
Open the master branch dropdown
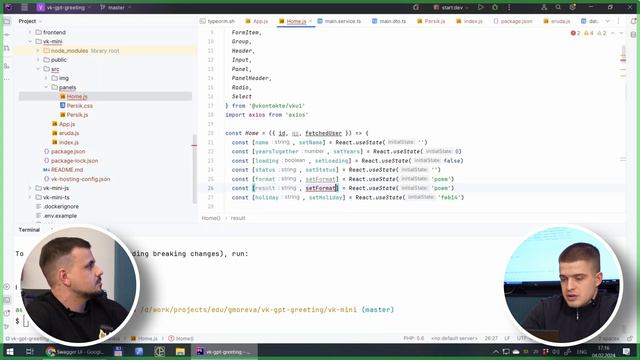click(116, 7)
